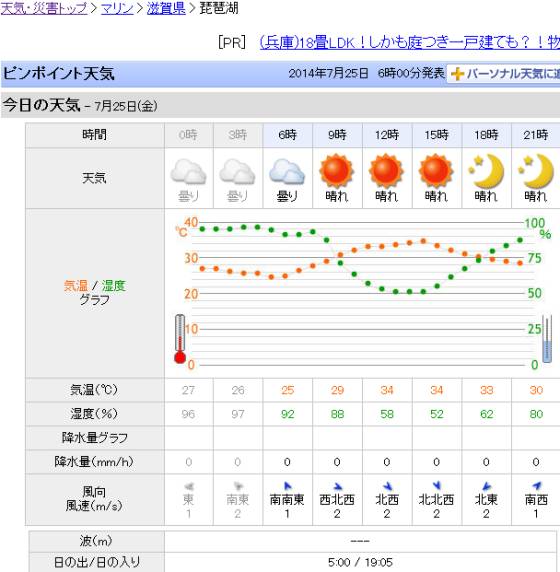Click the cloudy weather icon at 6時
The image size is (560, 572).
tap(287, 171)
